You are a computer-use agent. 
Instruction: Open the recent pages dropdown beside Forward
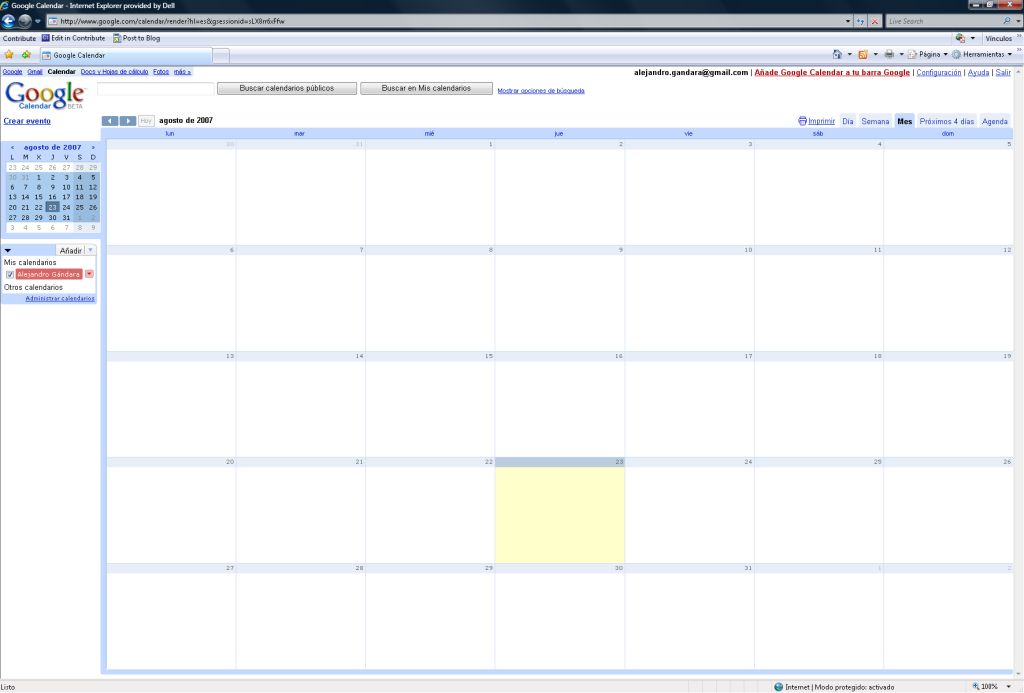click(x=37, y=21)
